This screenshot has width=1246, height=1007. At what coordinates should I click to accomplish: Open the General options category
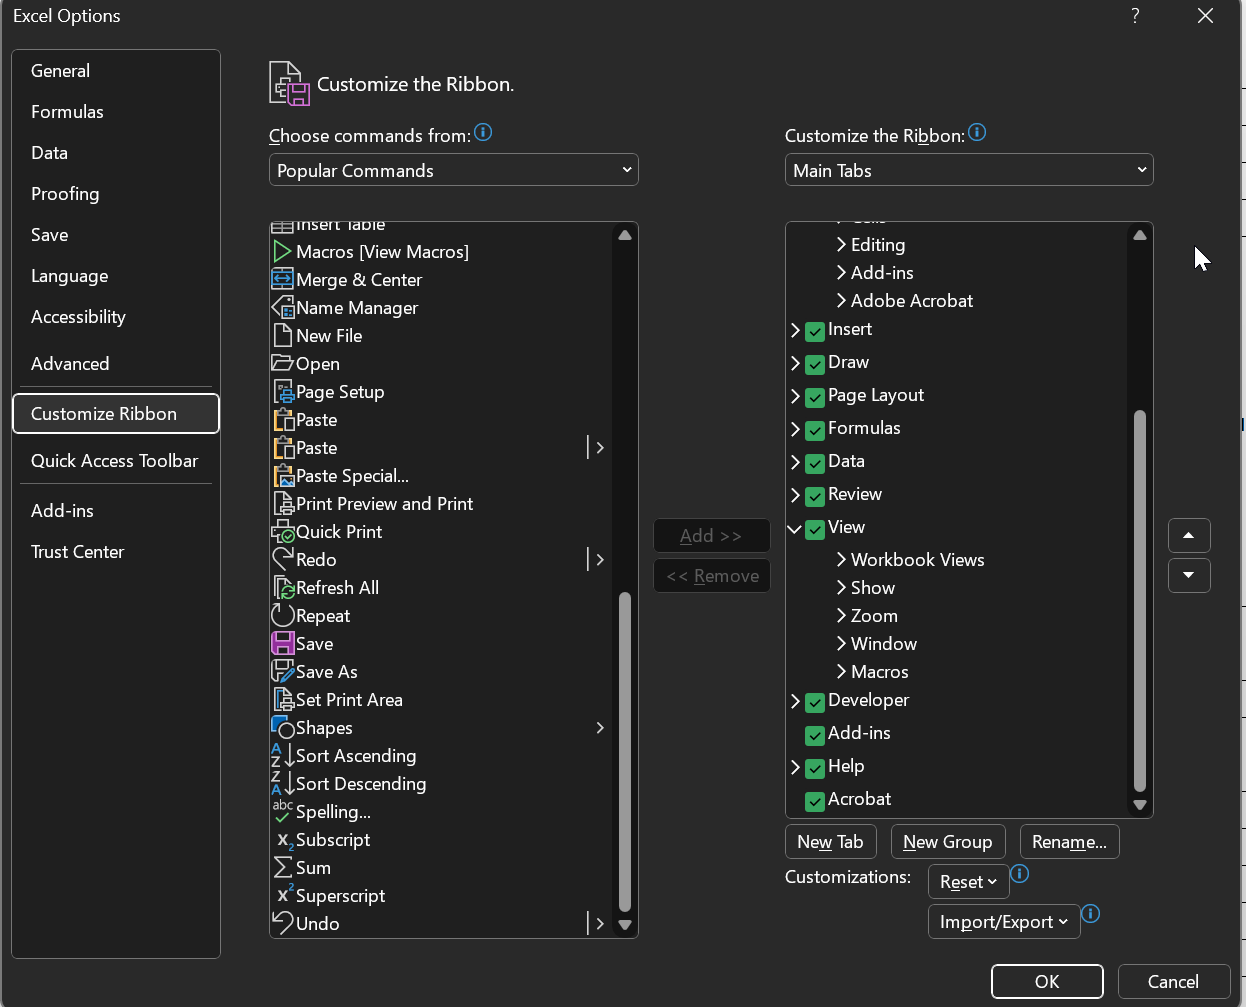tap(116, 71)
